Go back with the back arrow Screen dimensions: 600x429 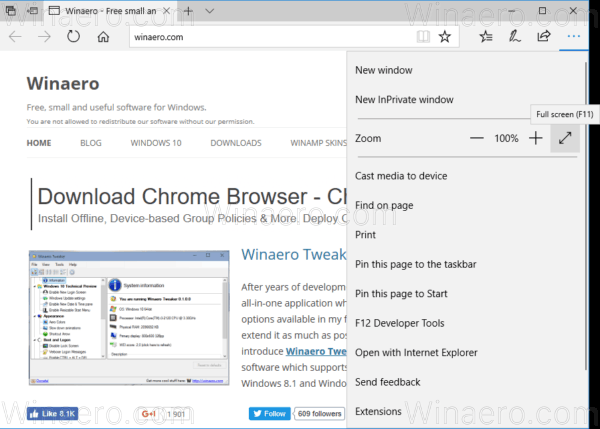pos(15,37)
